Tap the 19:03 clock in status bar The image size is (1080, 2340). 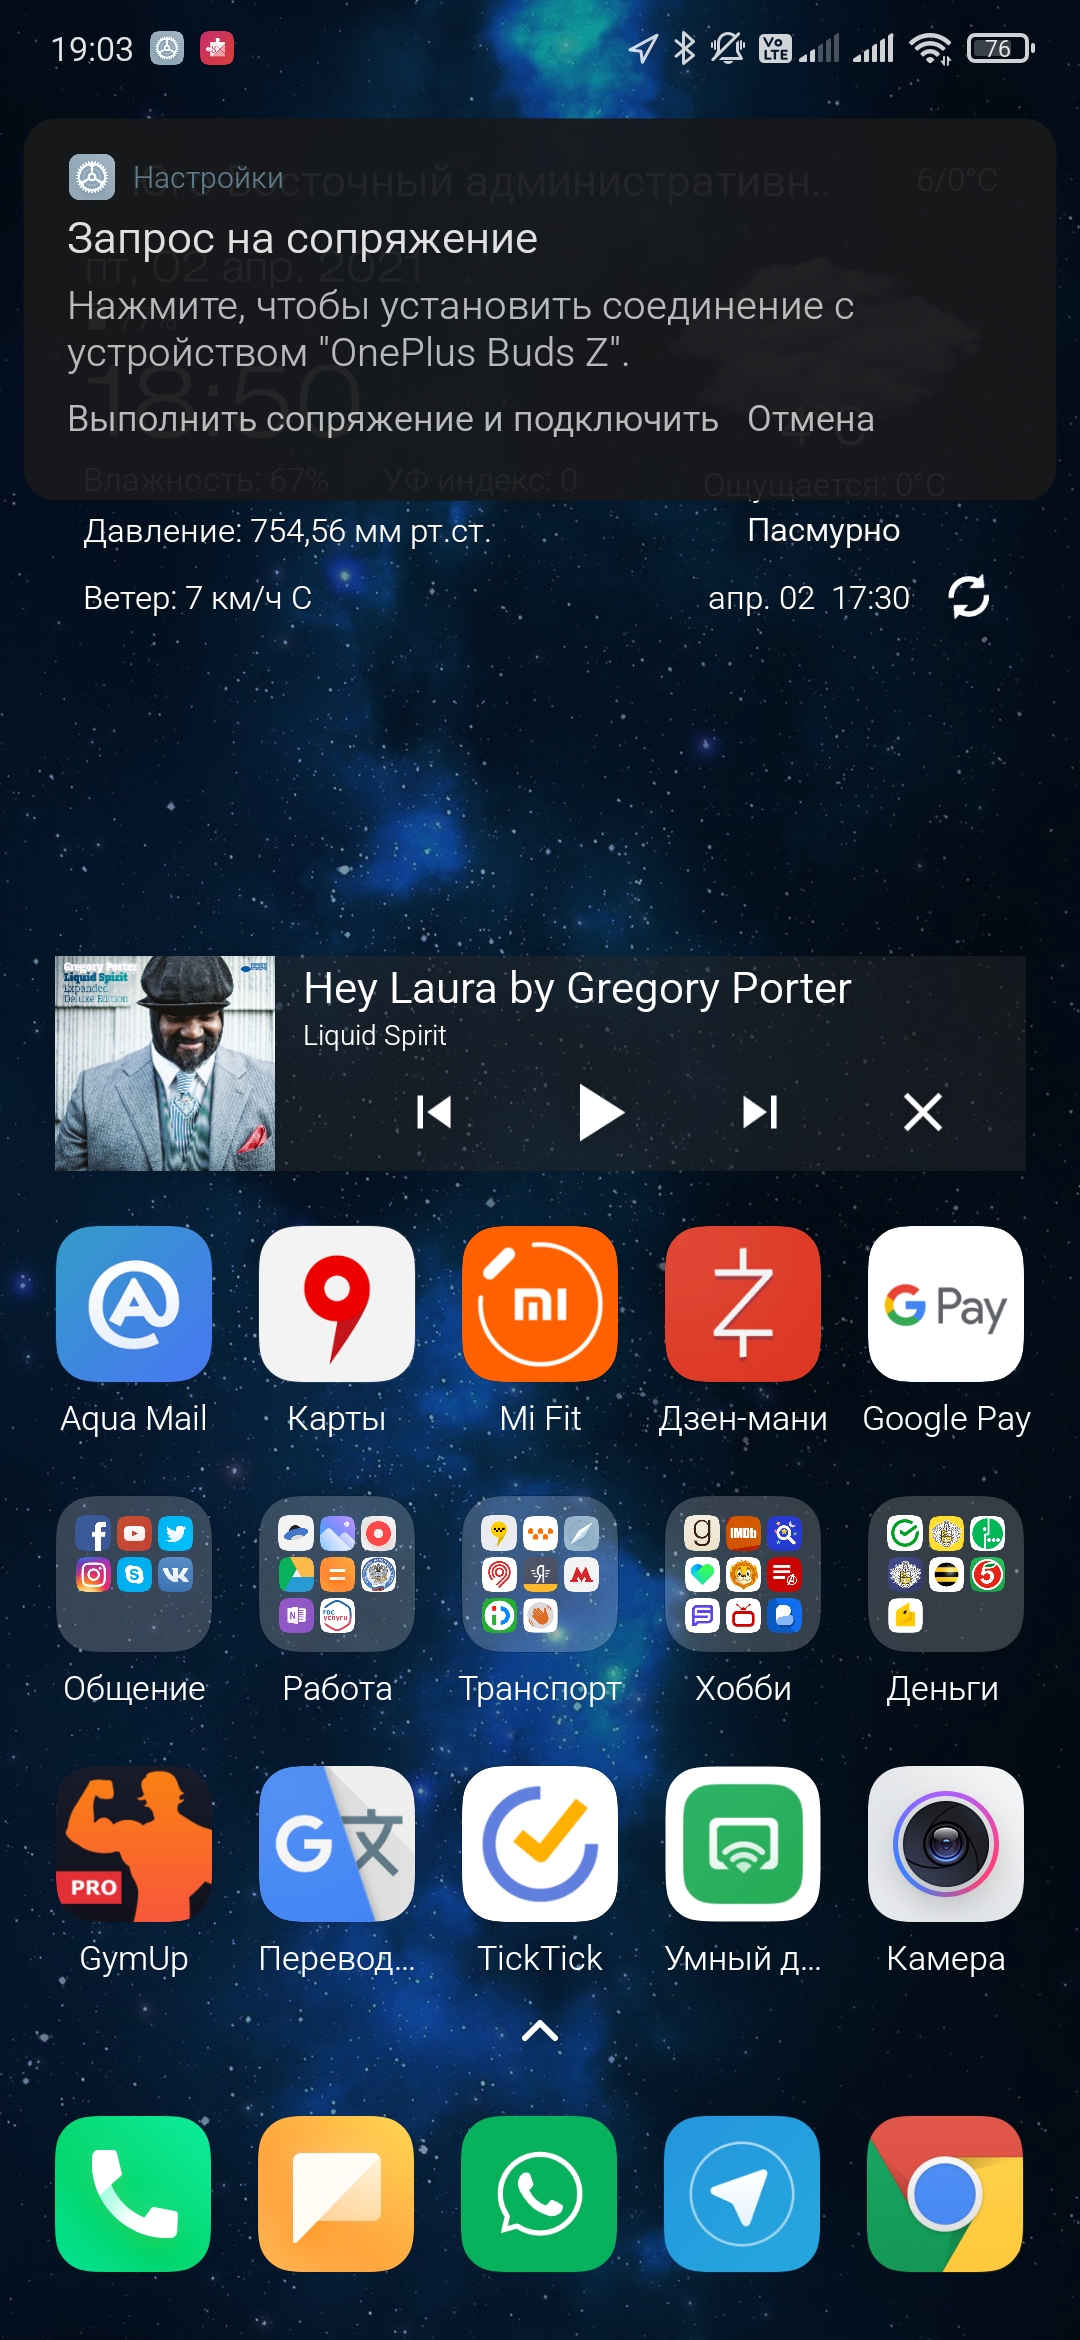click(92, 49)
